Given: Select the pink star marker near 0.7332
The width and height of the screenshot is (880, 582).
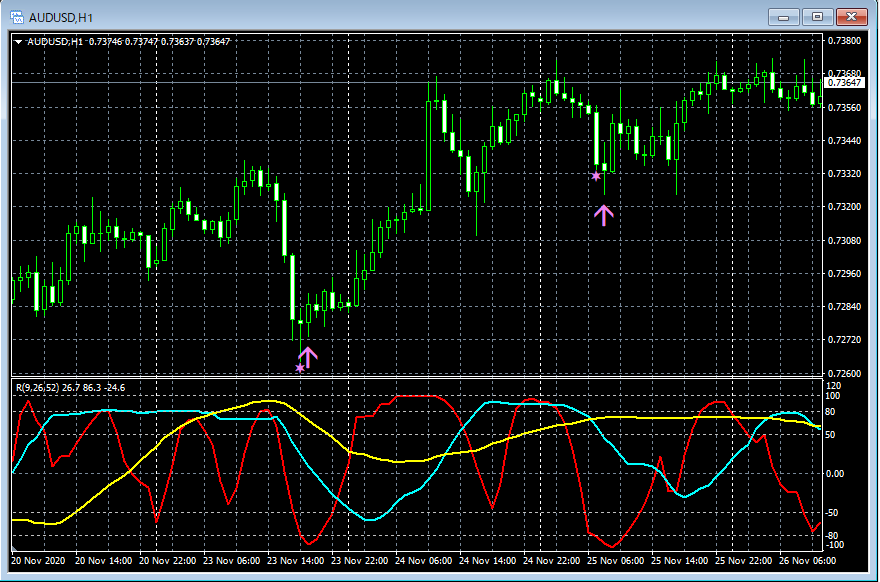Looking at the screenshot, I should pos(596,176).
